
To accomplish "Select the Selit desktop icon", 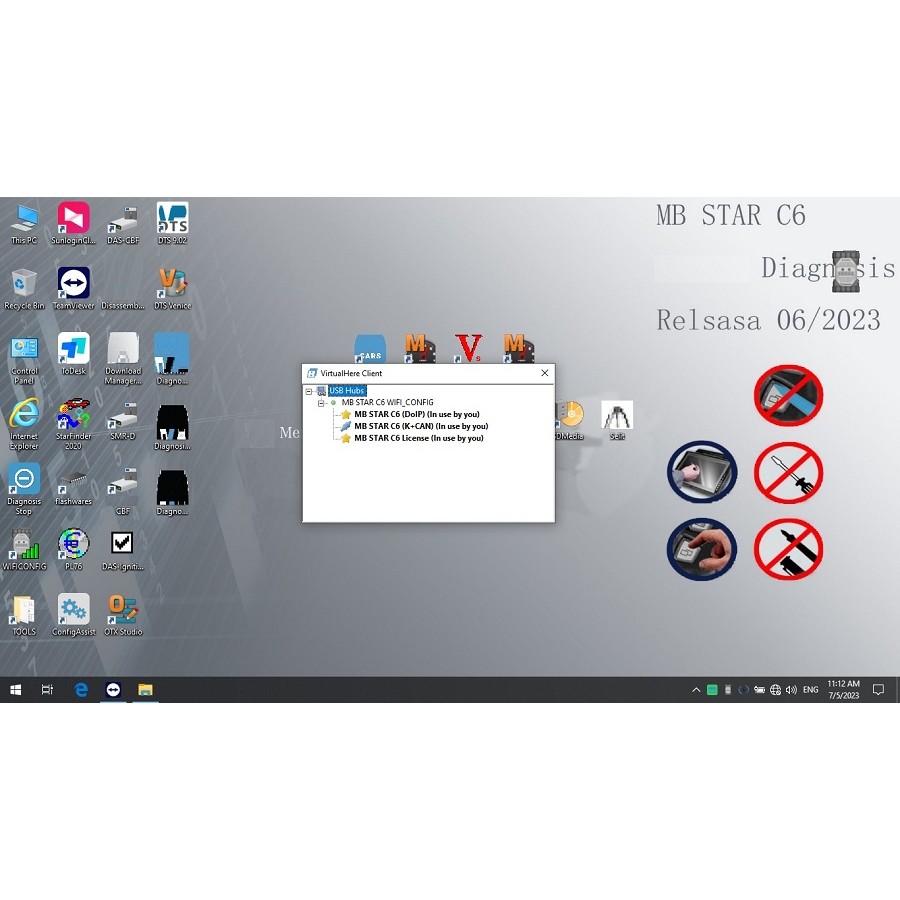I will pyautogui.click(x=617, y=420).
